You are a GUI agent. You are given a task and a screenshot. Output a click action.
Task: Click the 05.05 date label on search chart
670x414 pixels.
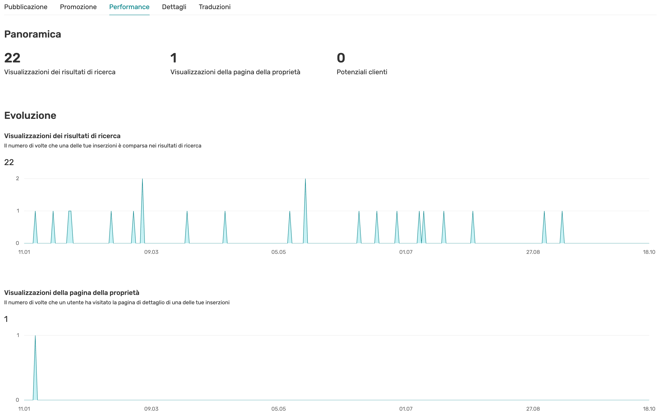pos(278,252)
